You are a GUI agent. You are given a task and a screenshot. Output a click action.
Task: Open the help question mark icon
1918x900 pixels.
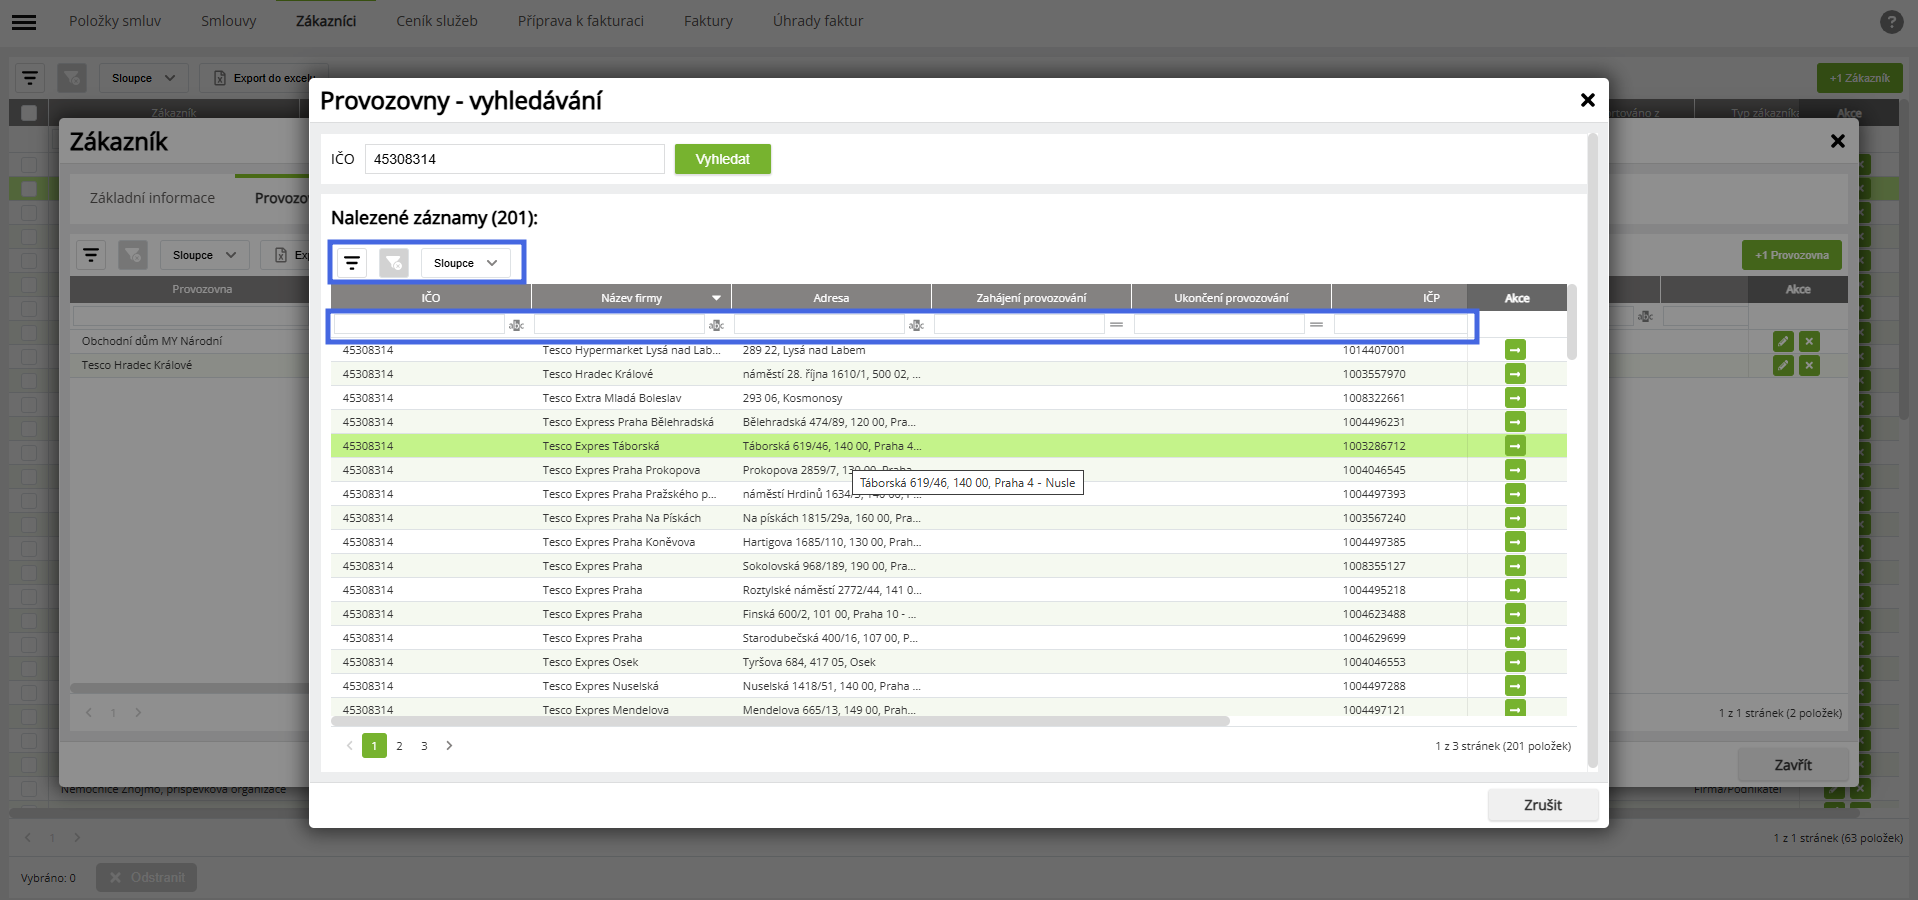click(x=1891, y=21)
